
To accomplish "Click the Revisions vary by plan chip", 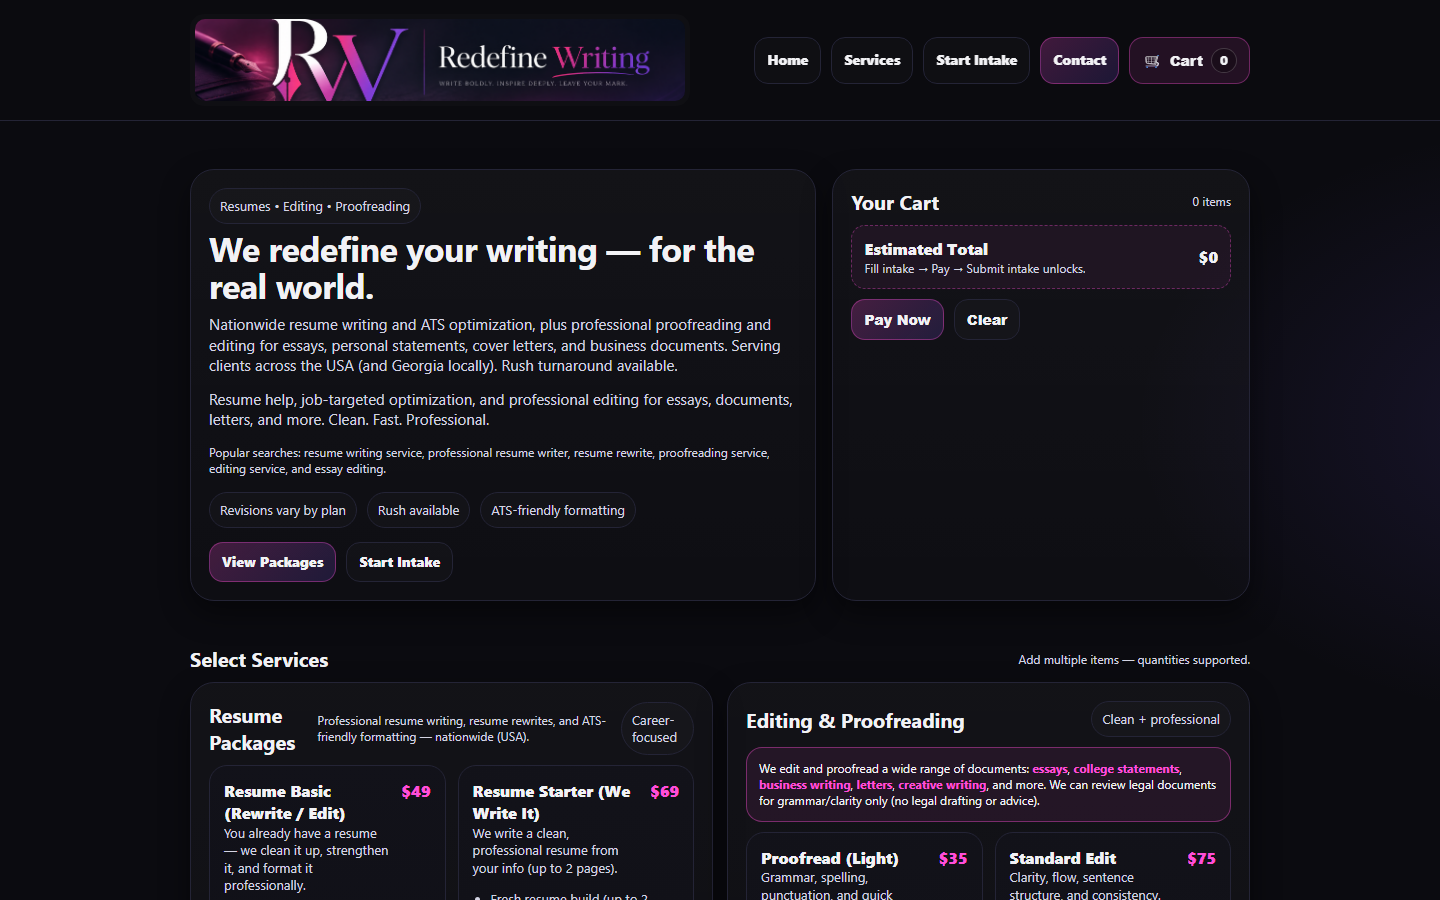I will pyautogui.click(x=283, y=510).
